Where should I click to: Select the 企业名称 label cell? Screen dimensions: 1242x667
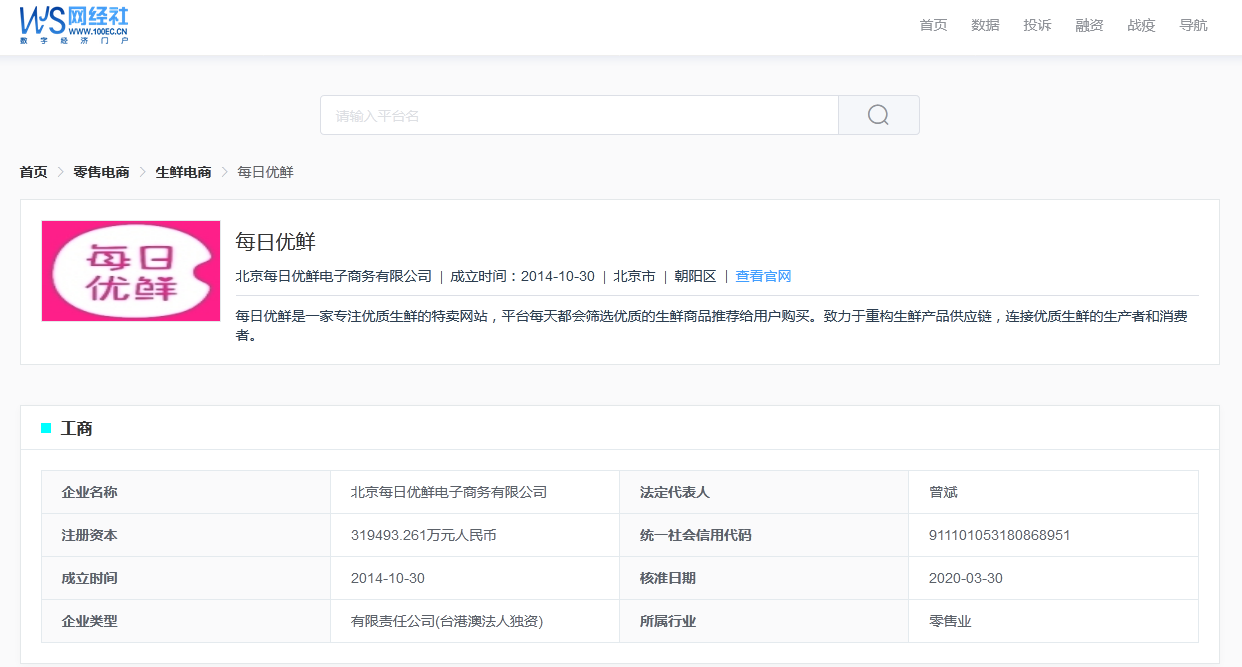click(x=186, y=492)
